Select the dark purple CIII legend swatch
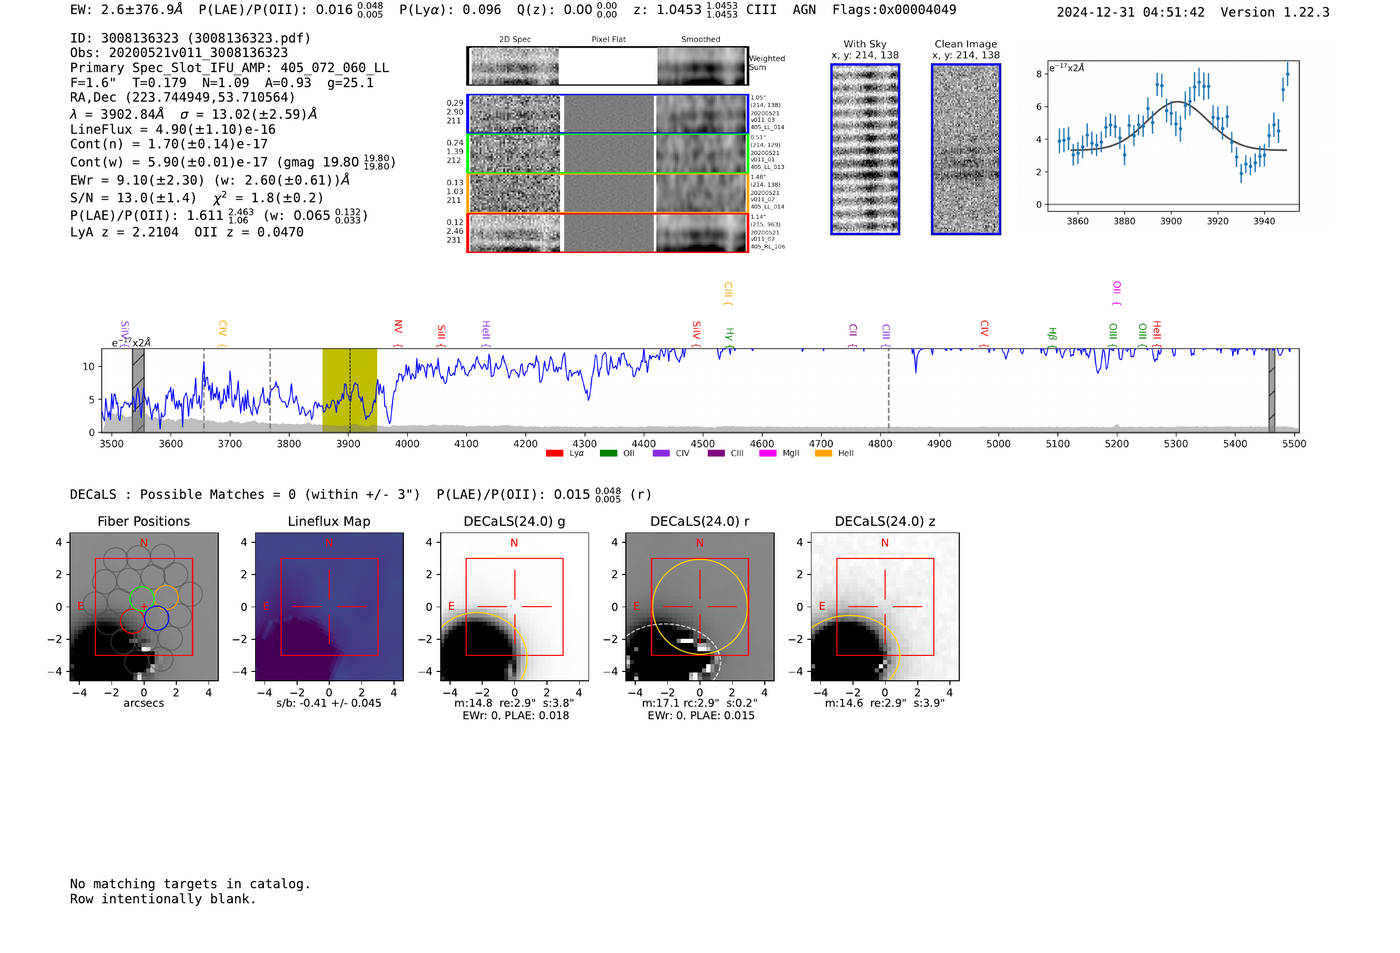 tap(715, 453)
